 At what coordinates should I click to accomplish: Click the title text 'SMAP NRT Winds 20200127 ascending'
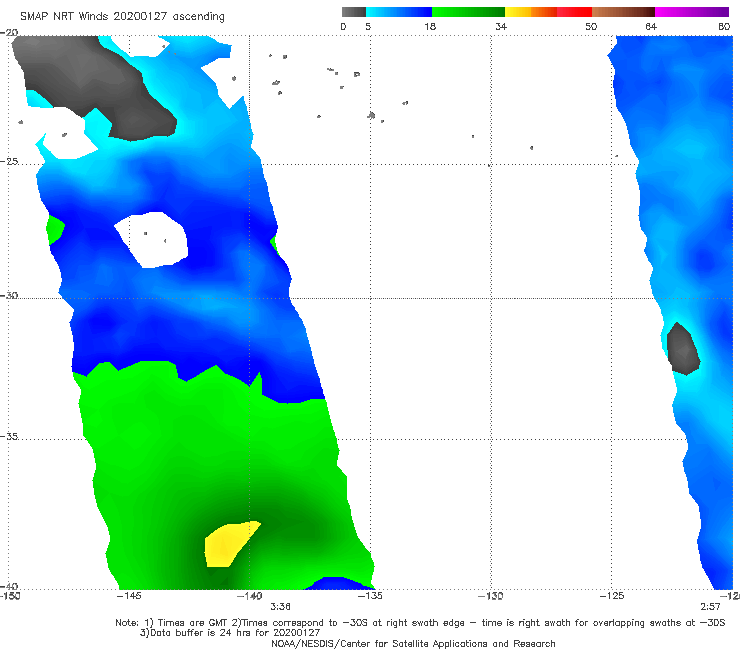click(x=122, y=17)
